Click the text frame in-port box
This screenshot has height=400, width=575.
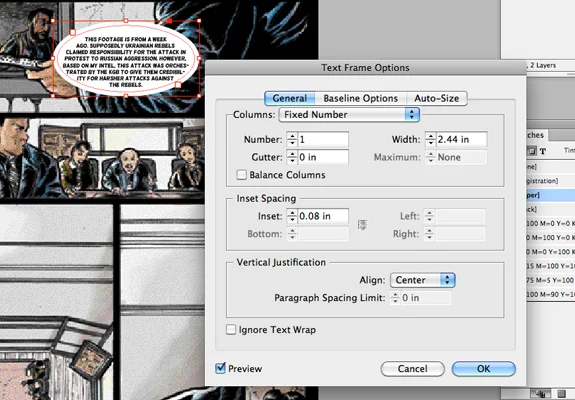(73, 33)
